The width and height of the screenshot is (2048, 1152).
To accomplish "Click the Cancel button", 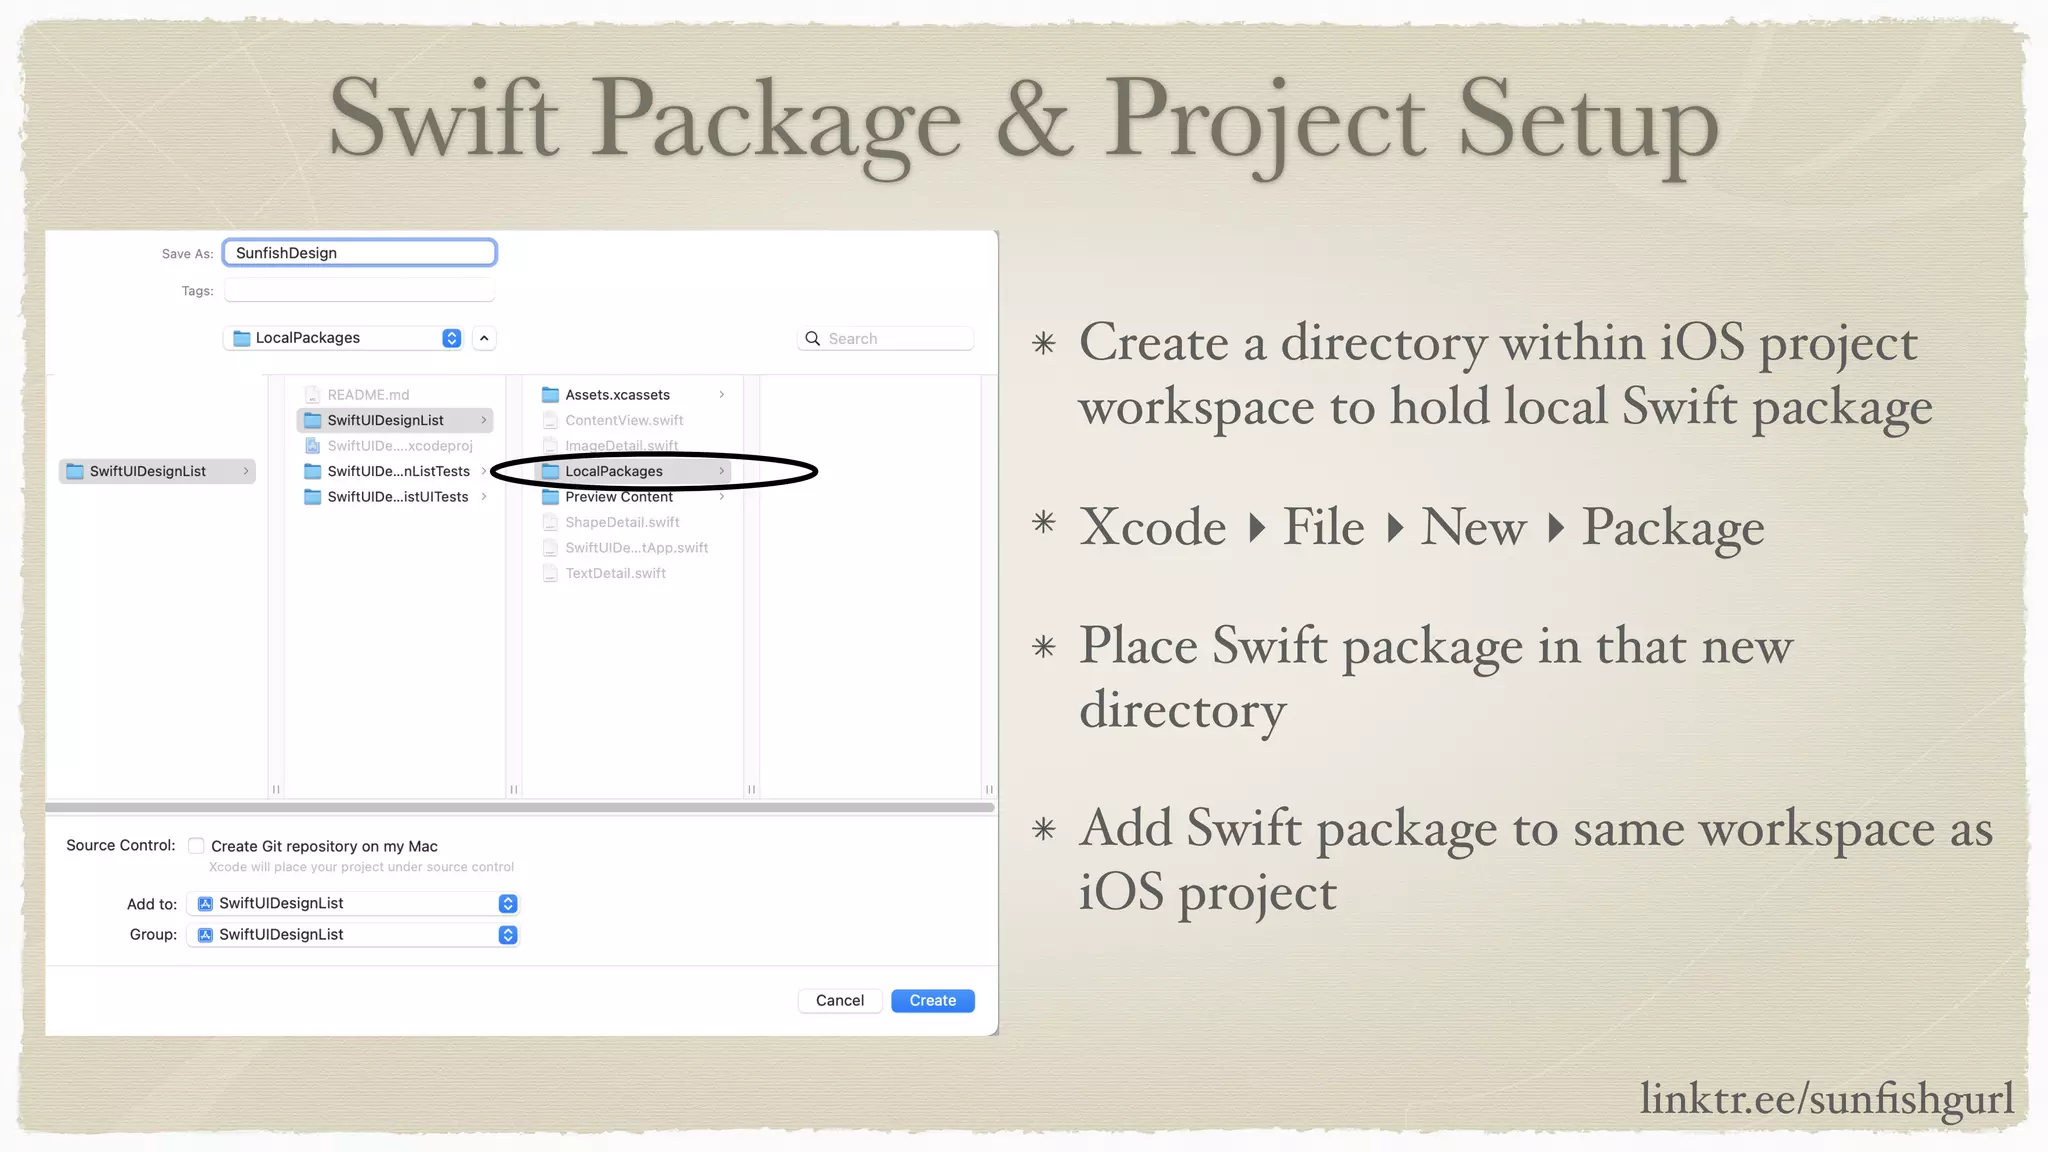I will [840, 1001].
